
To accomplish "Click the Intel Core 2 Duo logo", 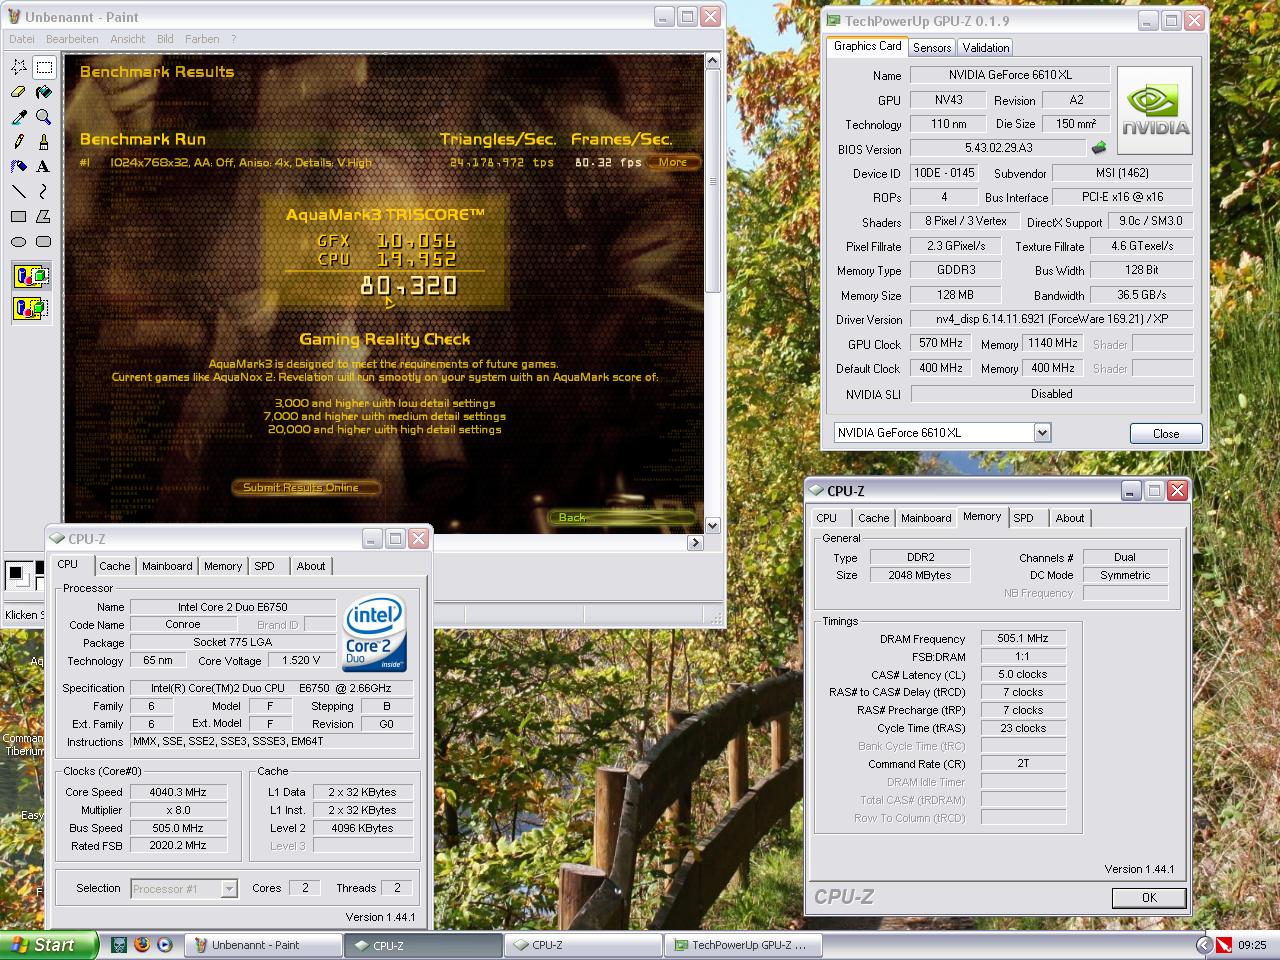I will (x=374, y=634).
